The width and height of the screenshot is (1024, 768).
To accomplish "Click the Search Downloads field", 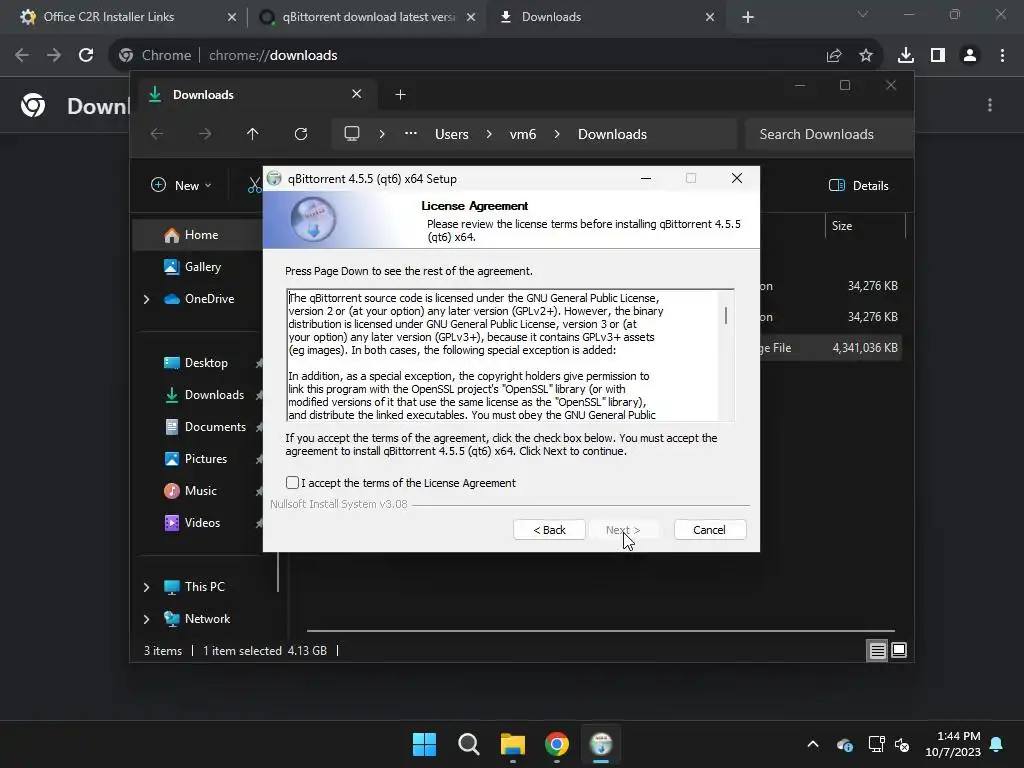I will [828, 134].
